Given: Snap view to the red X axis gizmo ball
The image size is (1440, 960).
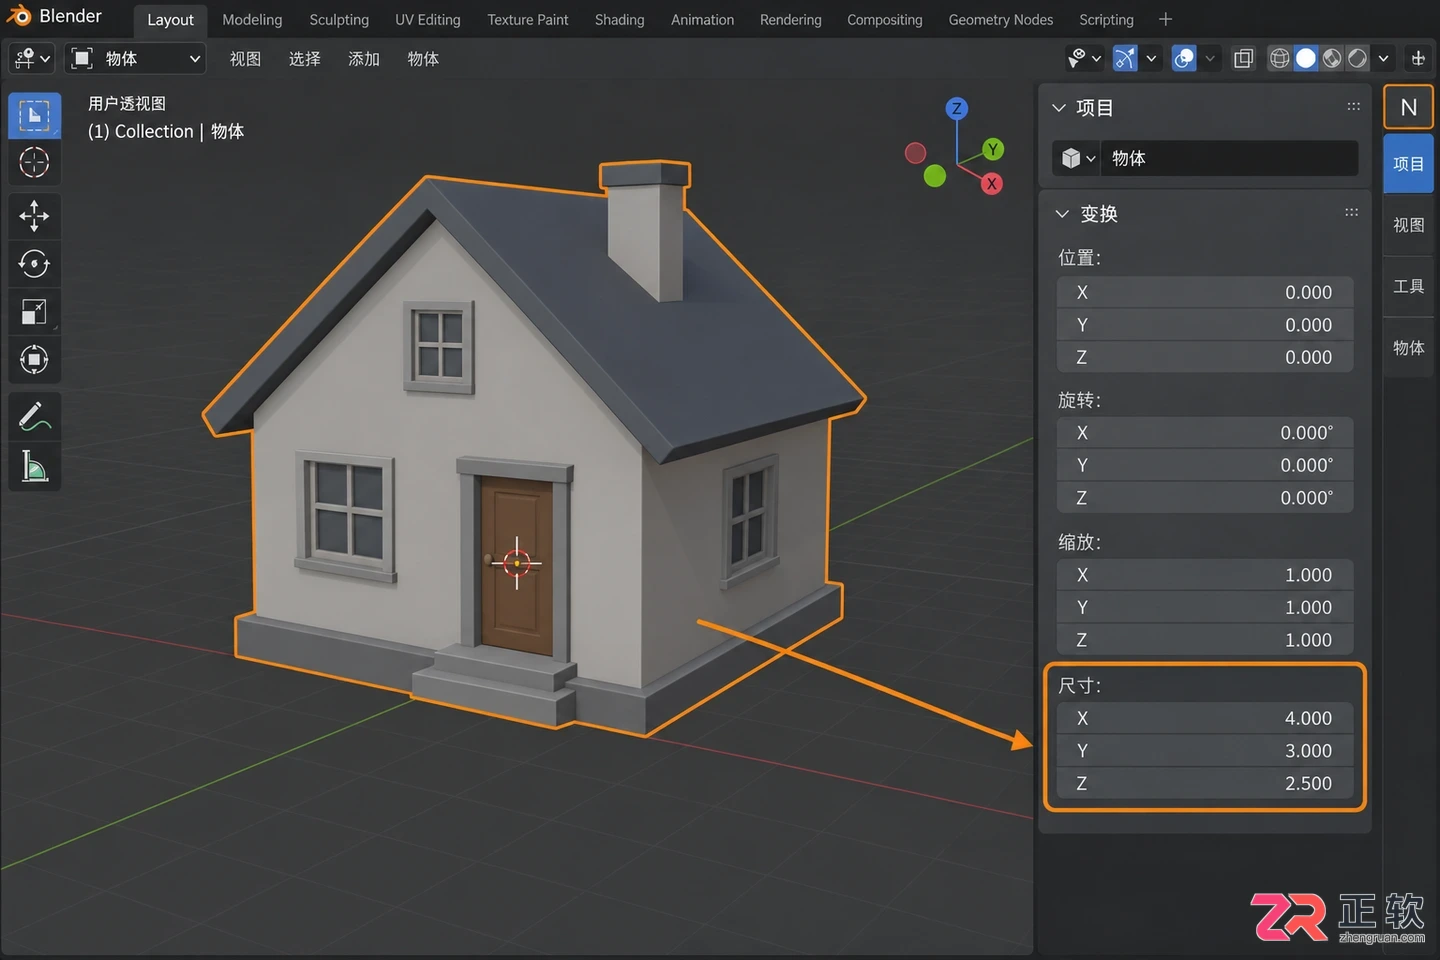Looking at the screenshot, I should coord(991,184).
